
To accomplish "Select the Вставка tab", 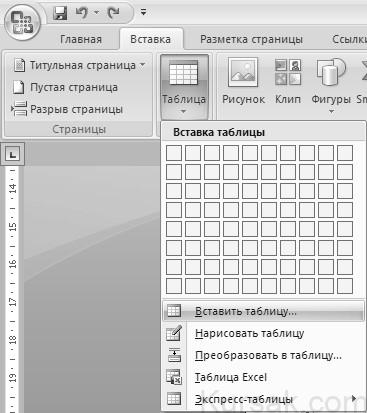I will point(150,39).
